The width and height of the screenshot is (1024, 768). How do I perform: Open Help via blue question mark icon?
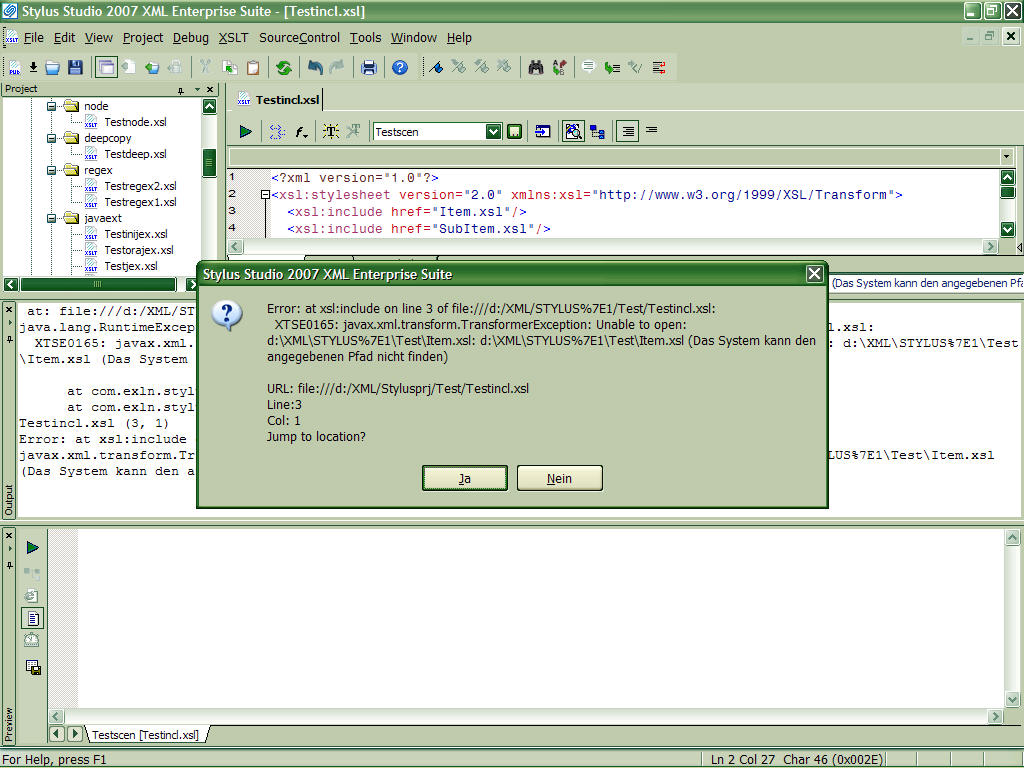(400, 68)
